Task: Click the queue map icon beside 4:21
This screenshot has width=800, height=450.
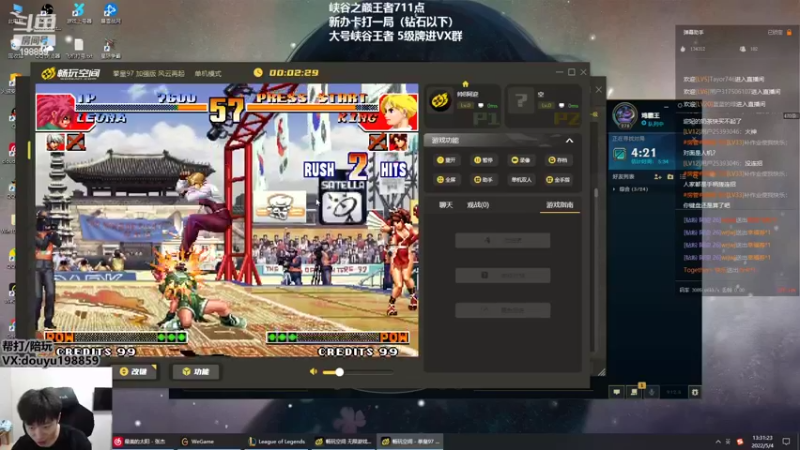Action: [x=619, y=154]
